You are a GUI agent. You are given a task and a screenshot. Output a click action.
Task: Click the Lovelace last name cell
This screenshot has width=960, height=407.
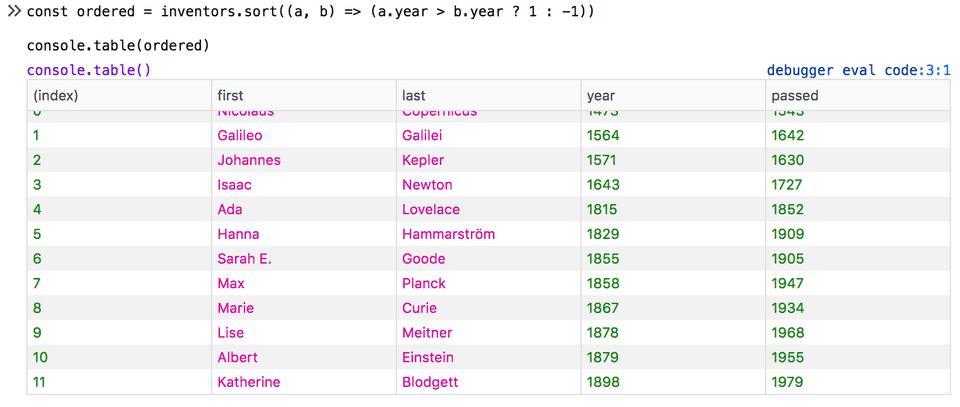pyautogui.click(x=431, y=210)
